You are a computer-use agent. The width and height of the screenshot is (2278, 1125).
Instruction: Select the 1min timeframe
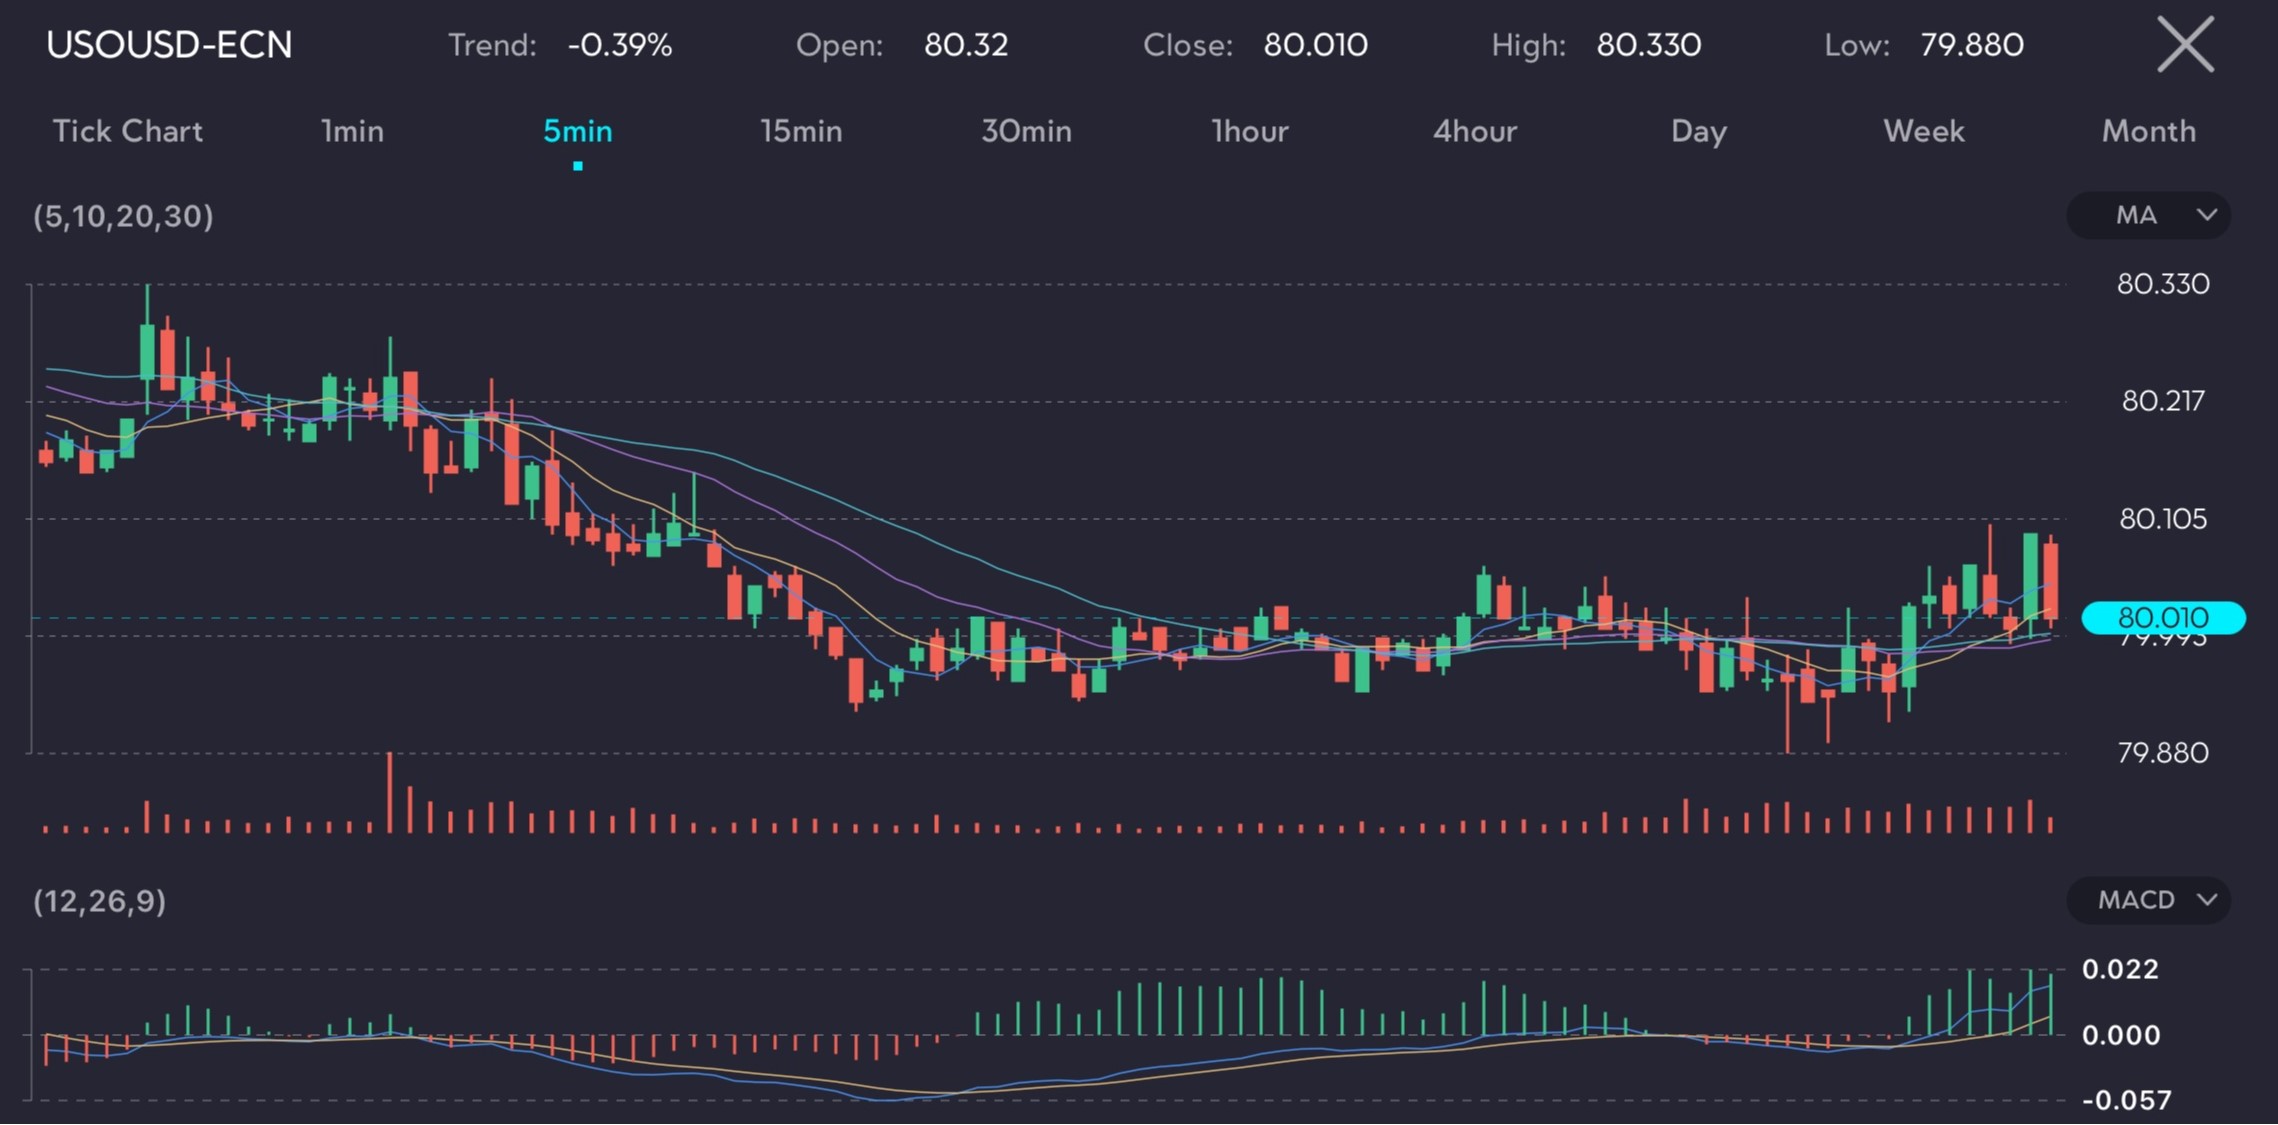tap(352, 131)
